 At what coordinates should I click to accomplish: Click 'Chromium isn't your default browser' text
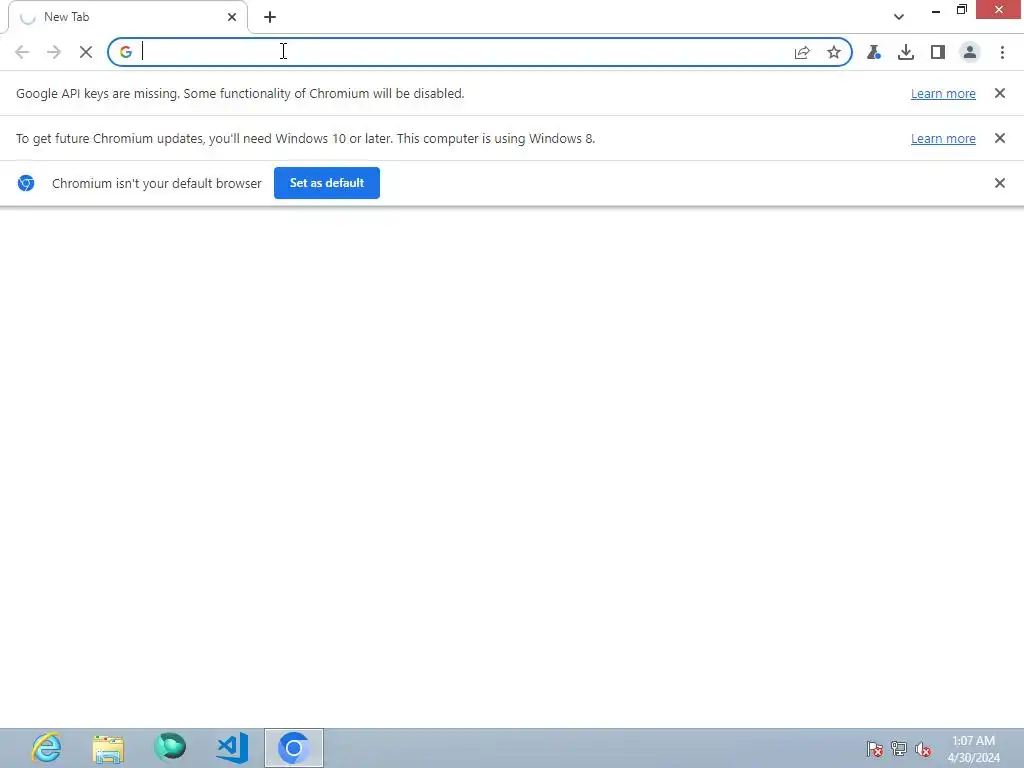point(157,184)
